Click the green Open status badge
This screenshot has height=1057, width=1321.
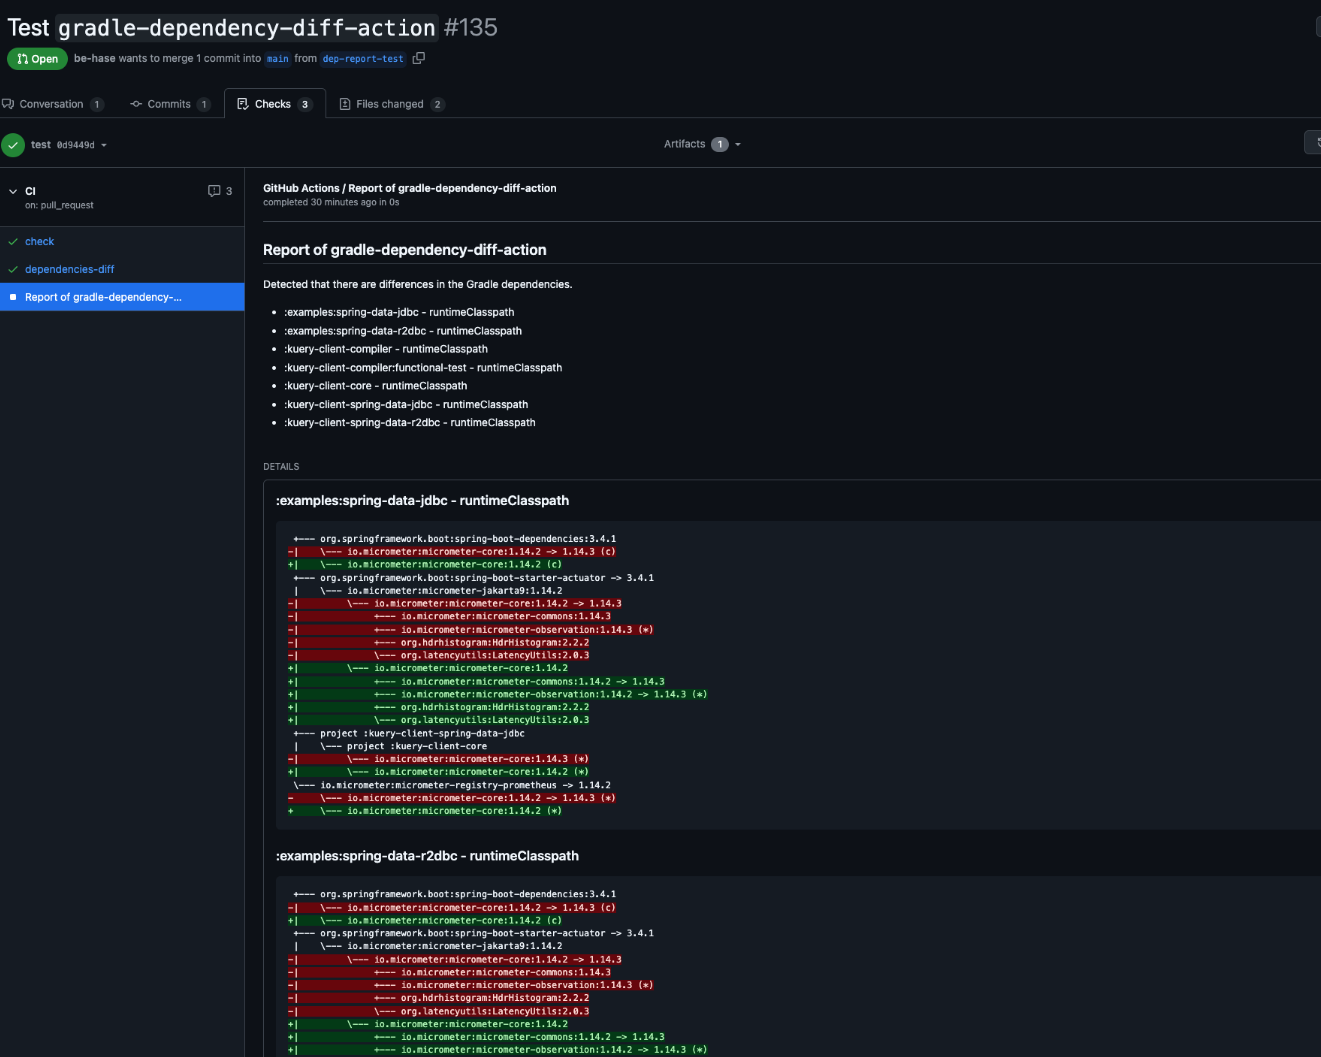coord(38,59)
